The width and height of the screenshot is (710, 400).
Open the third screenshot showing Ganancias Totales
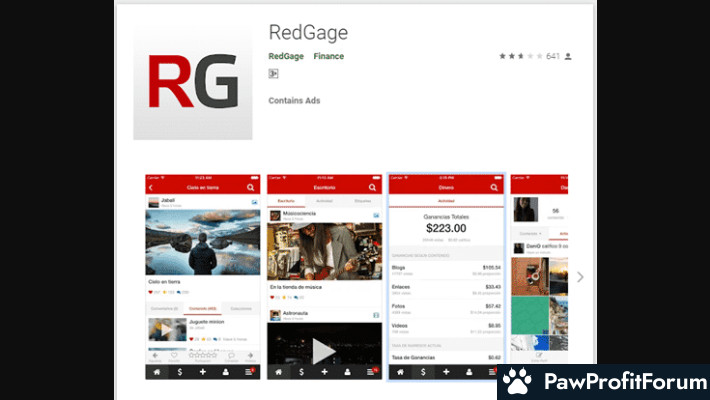click(x=446, y=276)
